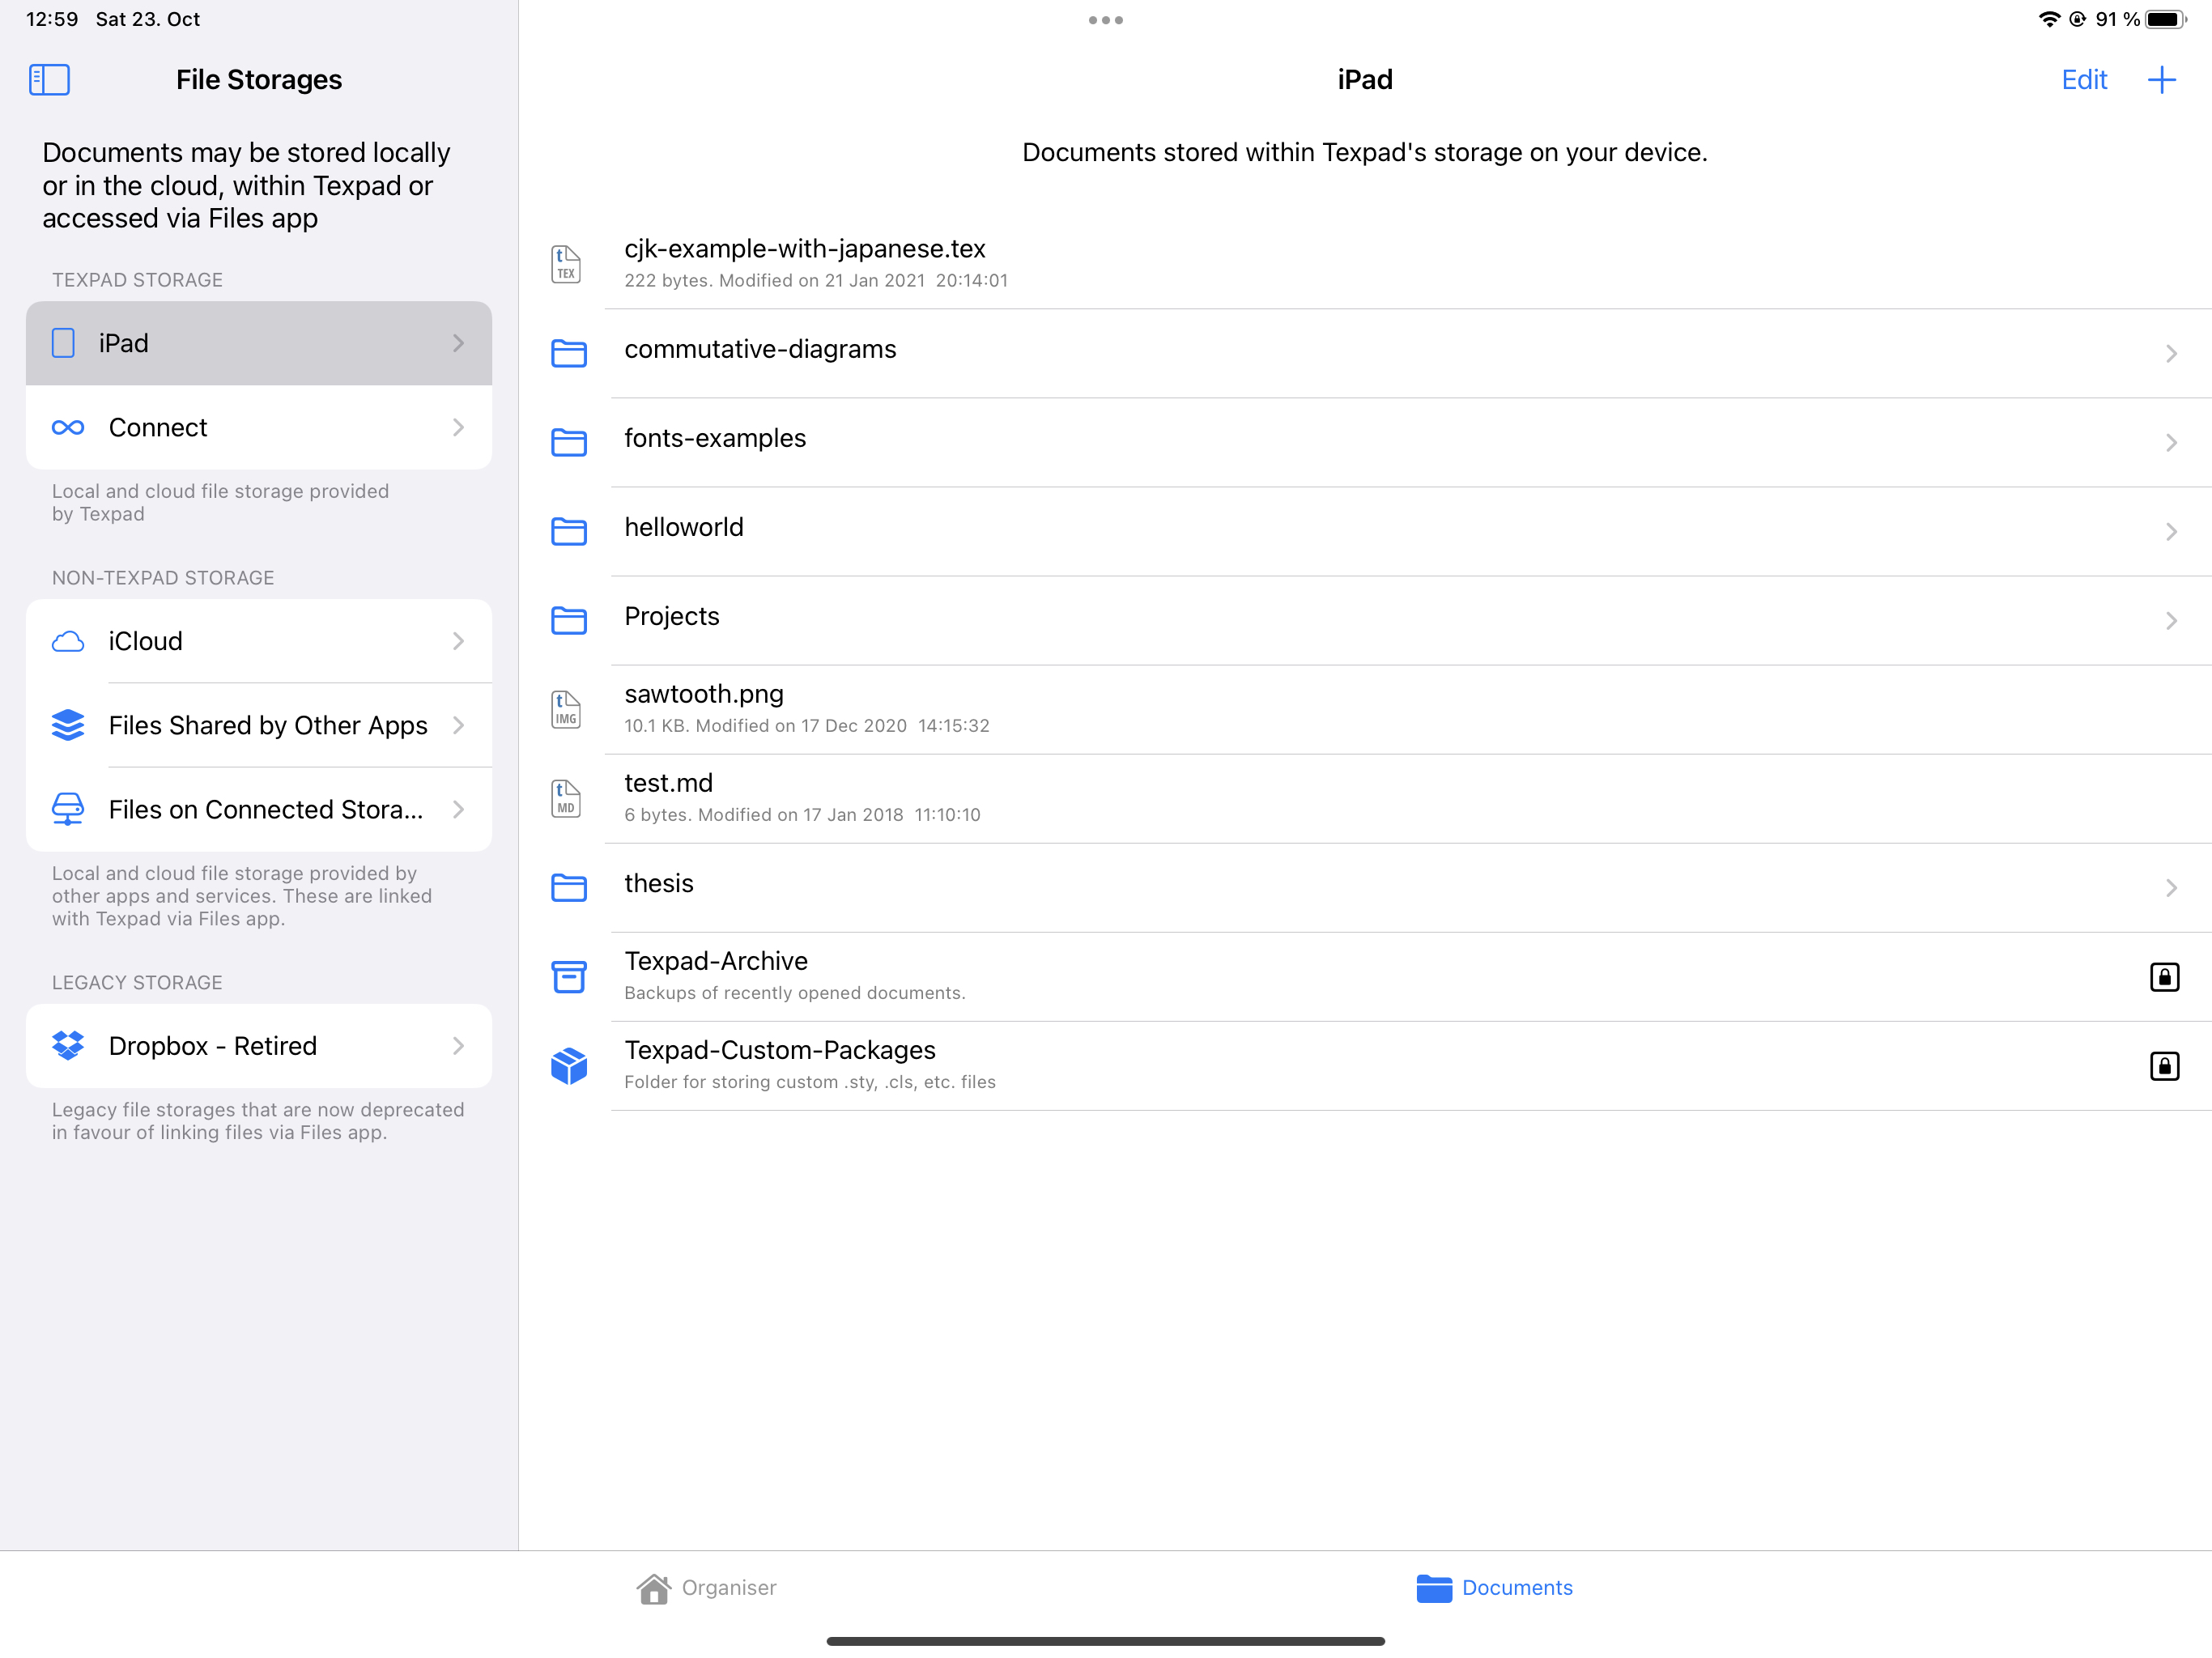Click the Projects folder icon
Viewport: 2212px width, 1658px height.
point(569,620)
